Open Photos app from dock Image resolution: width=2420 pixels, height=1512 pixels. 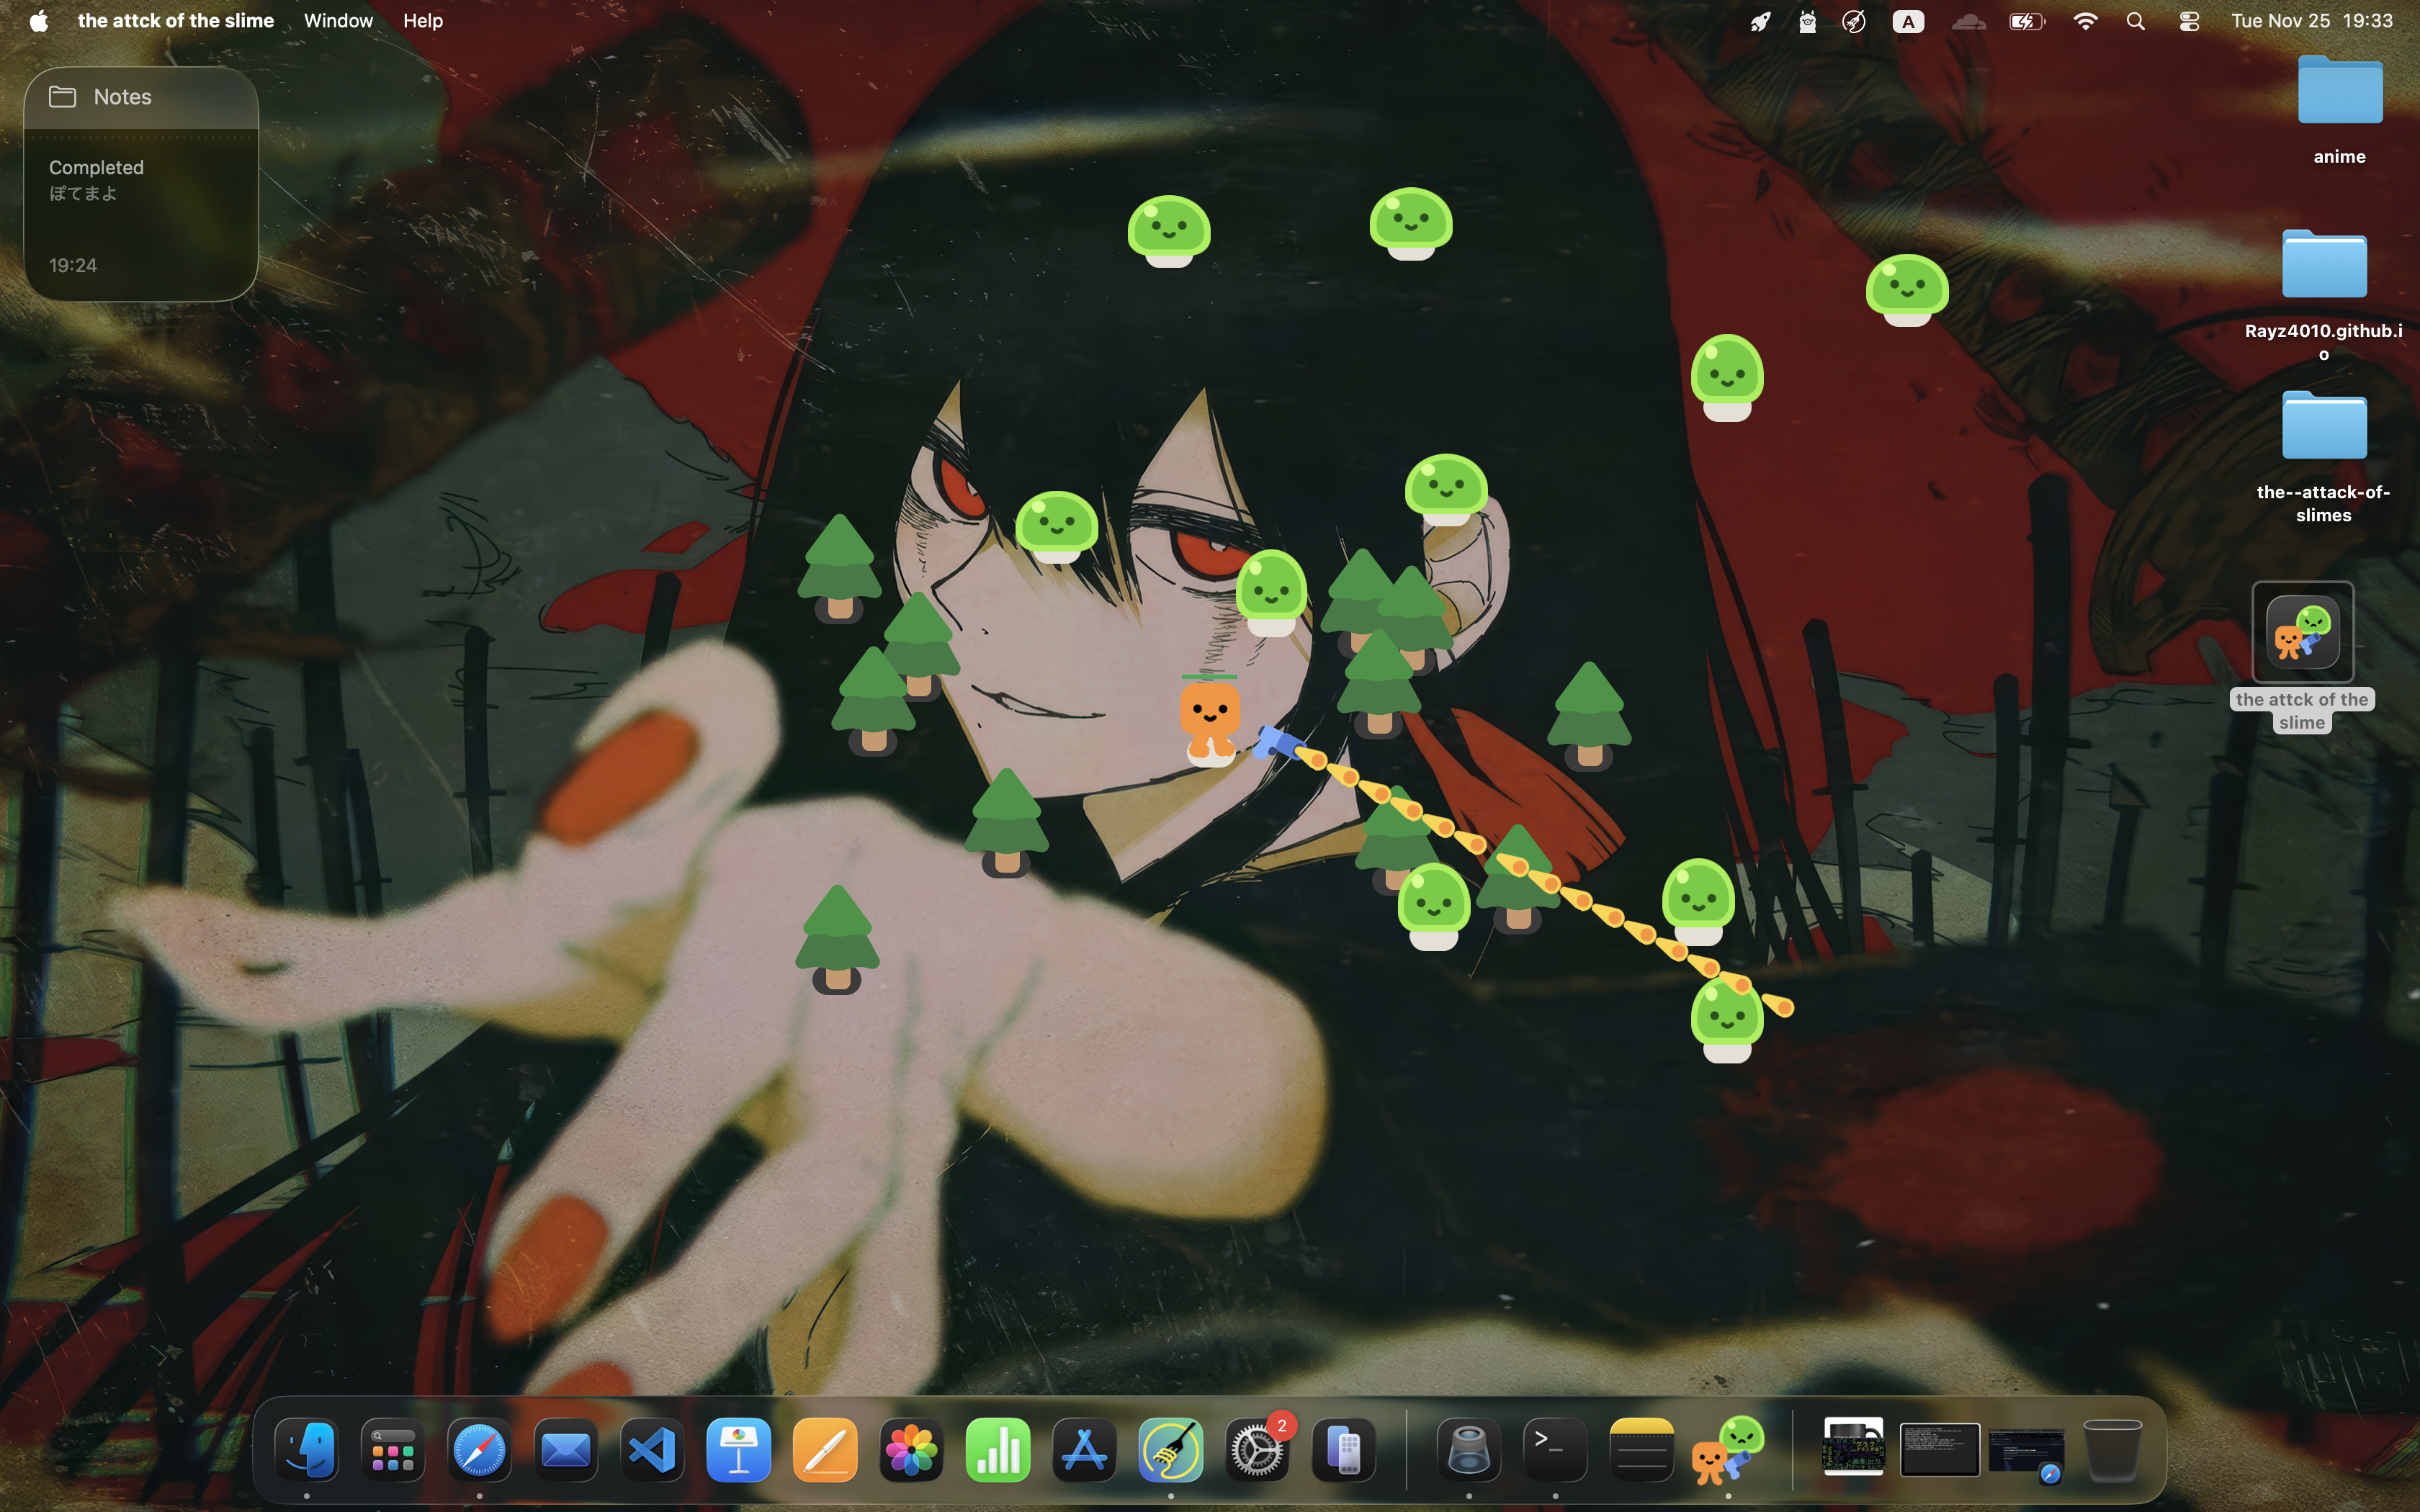pyautogui.click(x=911, y=1450)
